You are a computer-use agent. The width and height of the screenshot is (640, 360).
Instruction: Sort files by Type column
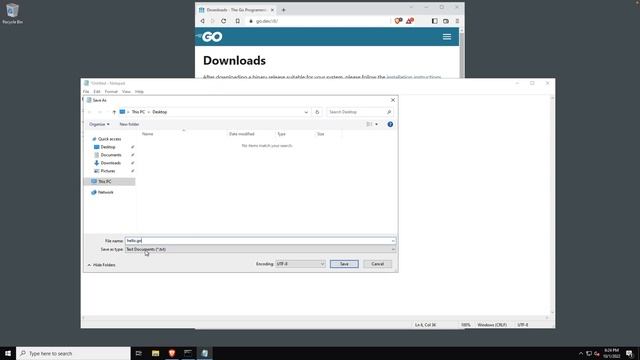282,134
